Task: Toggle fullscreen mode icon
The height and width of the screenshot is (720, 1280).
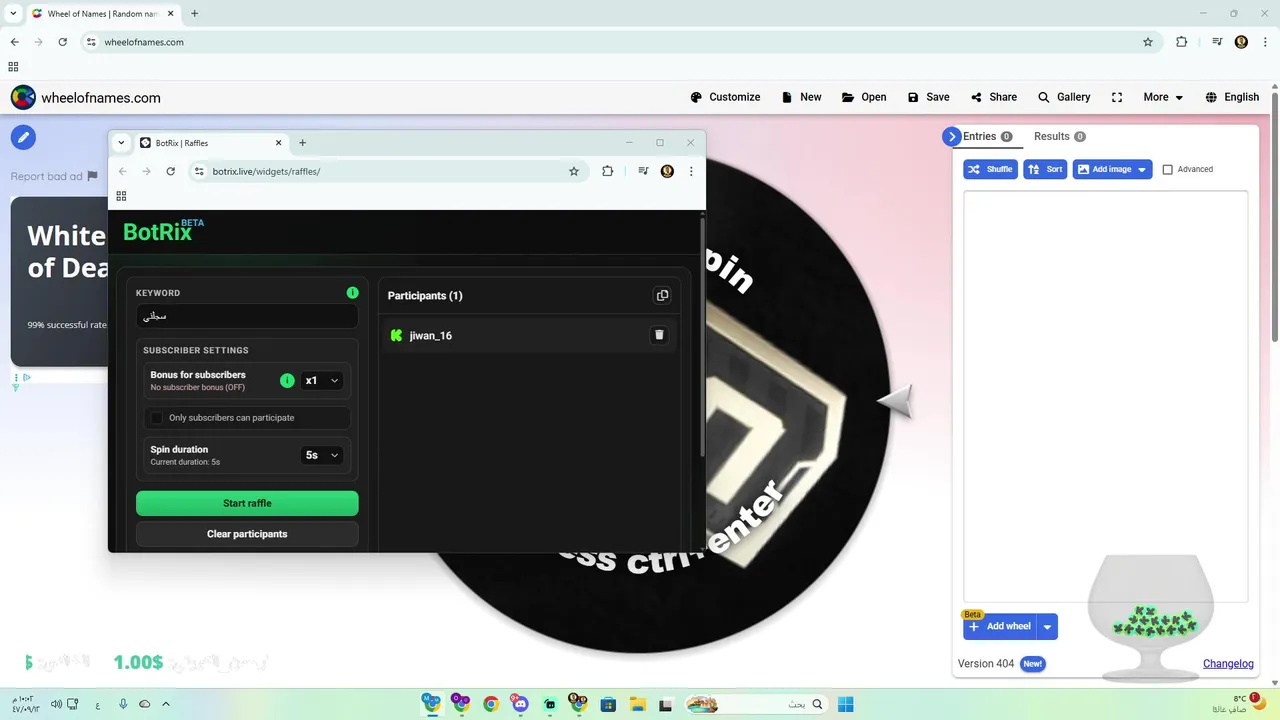Action: (1117, 97)
